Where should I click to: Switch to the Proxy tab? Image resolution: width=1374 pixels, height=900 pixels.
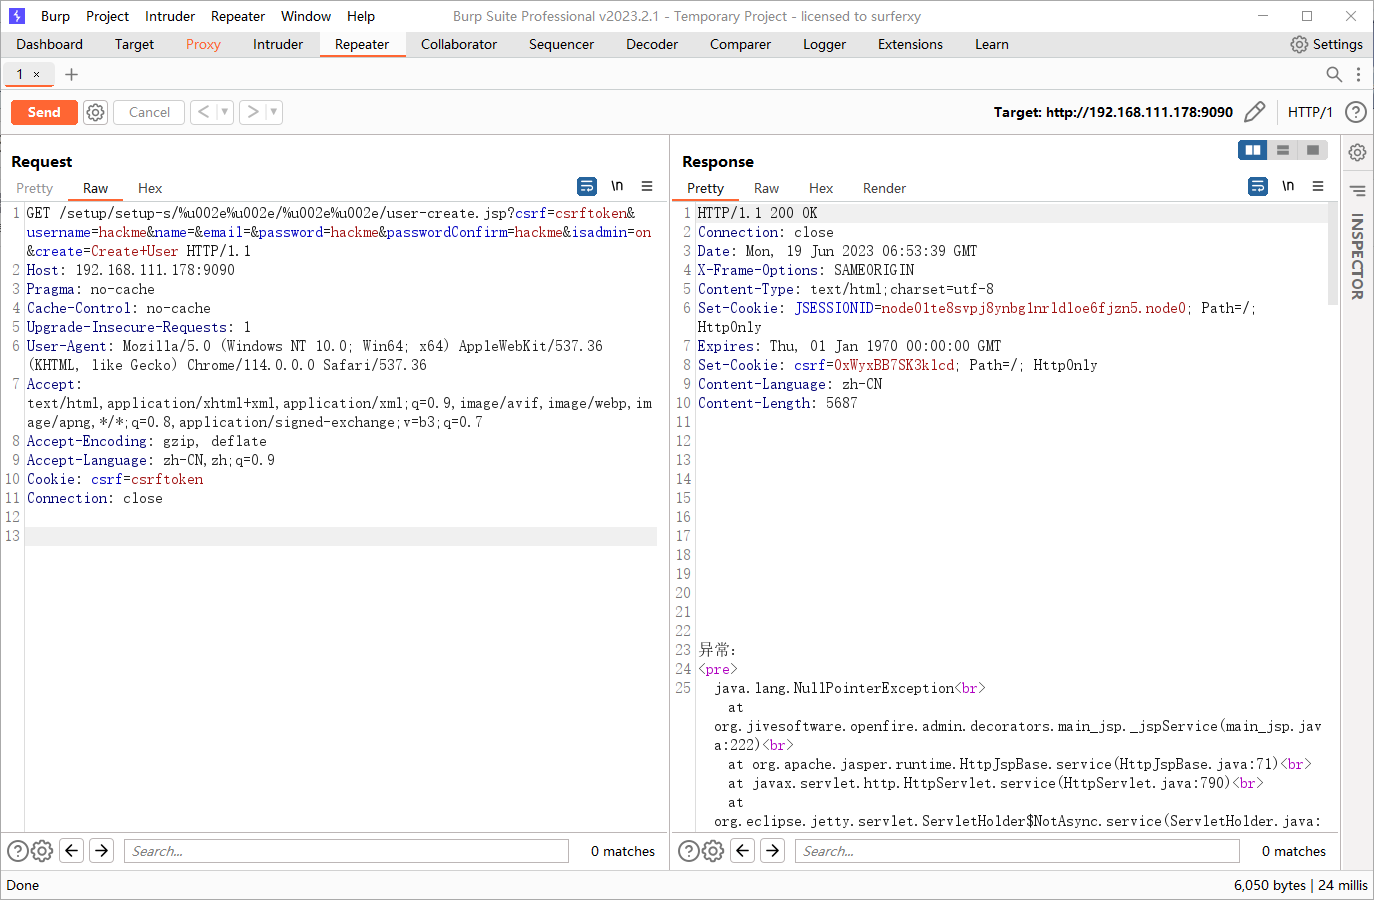[203, 44]
